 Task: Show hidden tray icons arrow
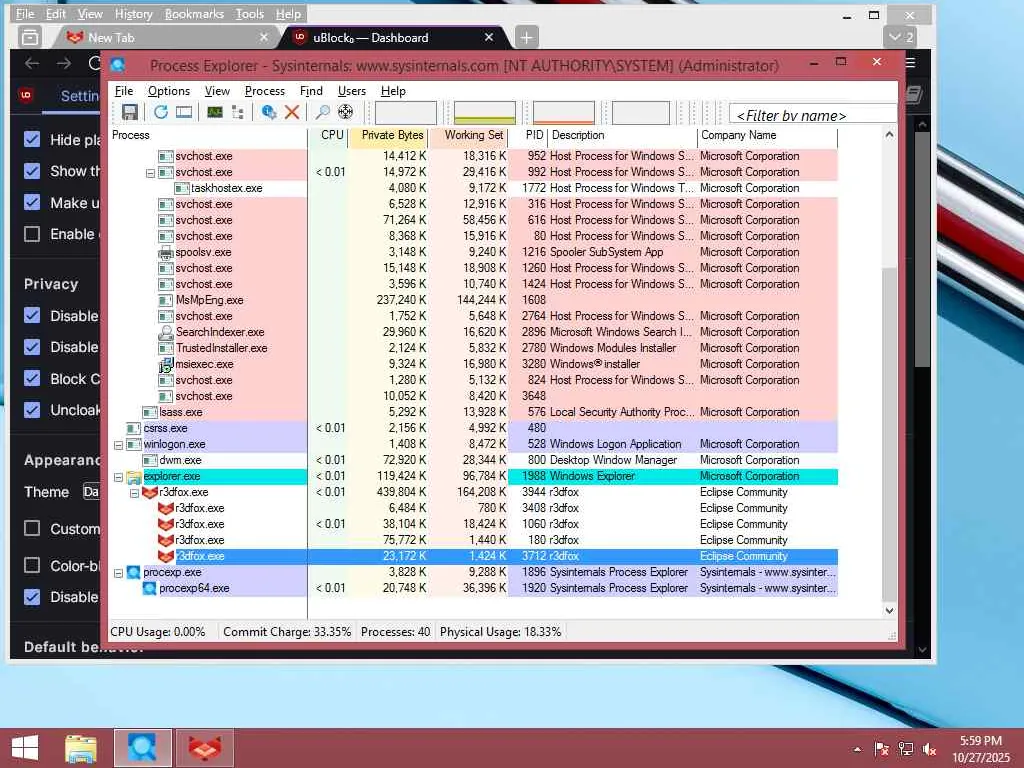857,750
